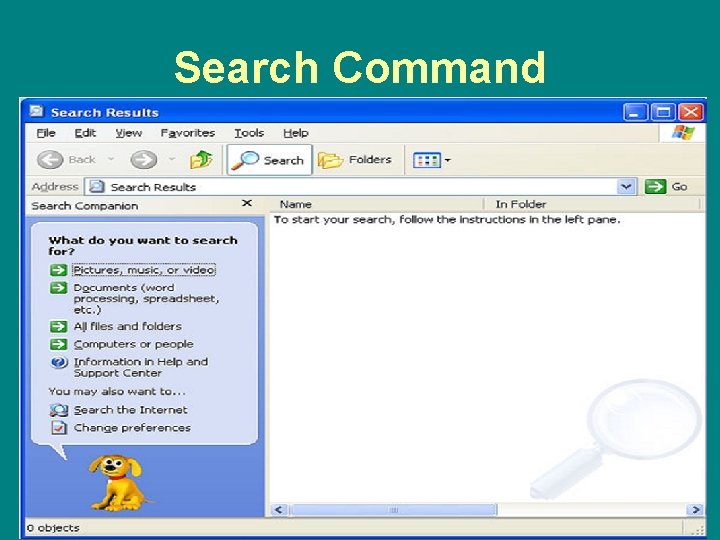The width and height of the screenshot is (720, 540).
Task: Close the Search Companion pane
Action: pos(247,203)
